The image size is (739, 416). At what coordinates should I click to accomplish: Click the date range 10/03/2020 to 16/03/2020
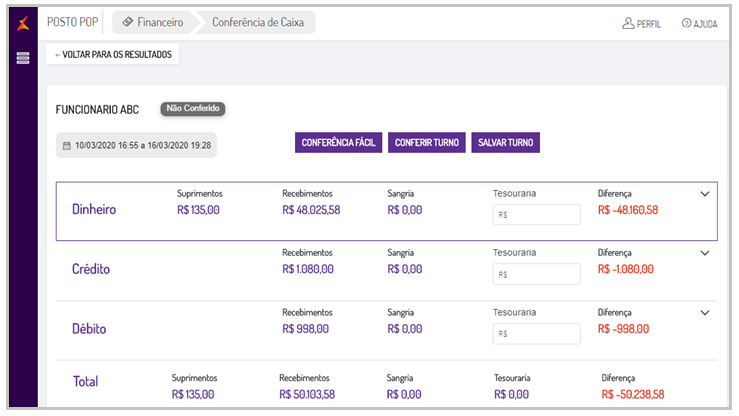tap(142, 145)
